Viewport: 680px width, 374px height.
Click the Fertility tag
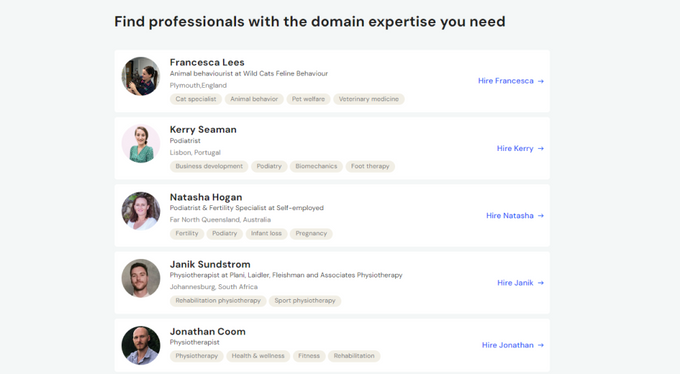(x=186, y=234)
